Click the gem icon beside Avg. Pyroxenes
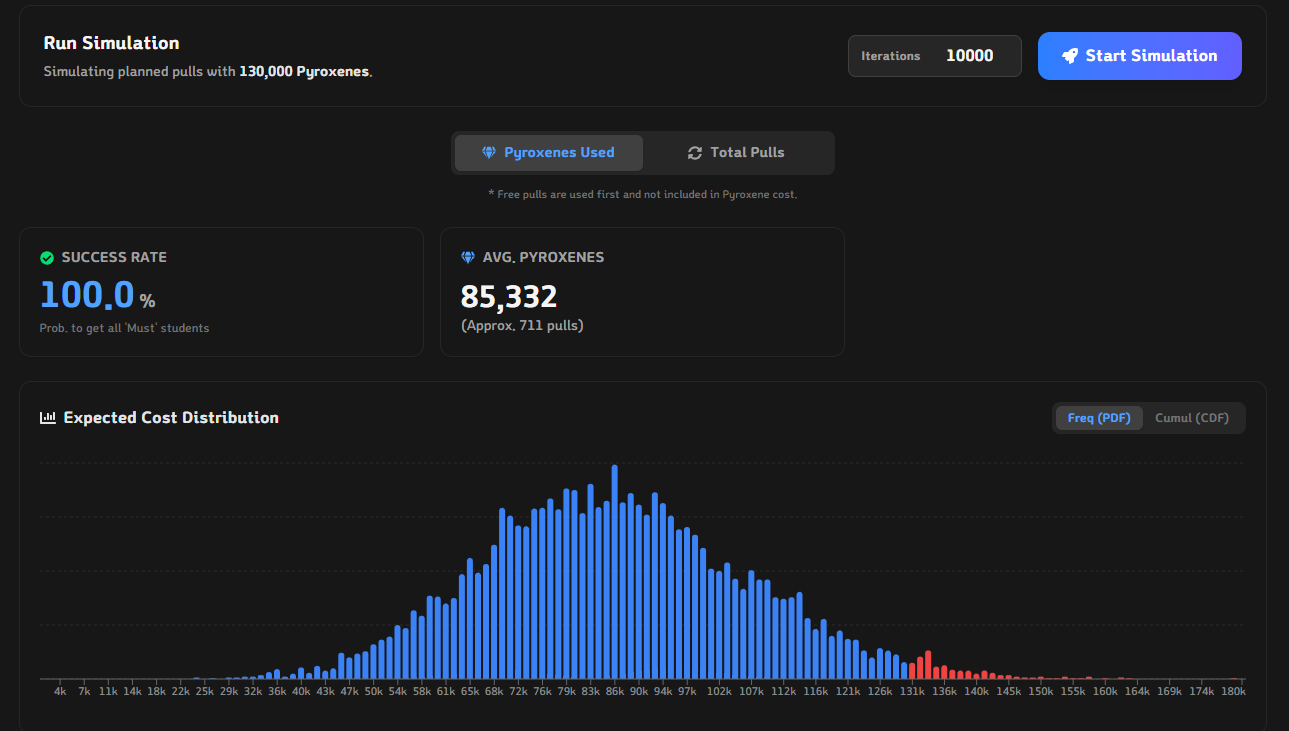Image resolution: width=1289 pixels, height=731 pixels. [x=468, y=258]
